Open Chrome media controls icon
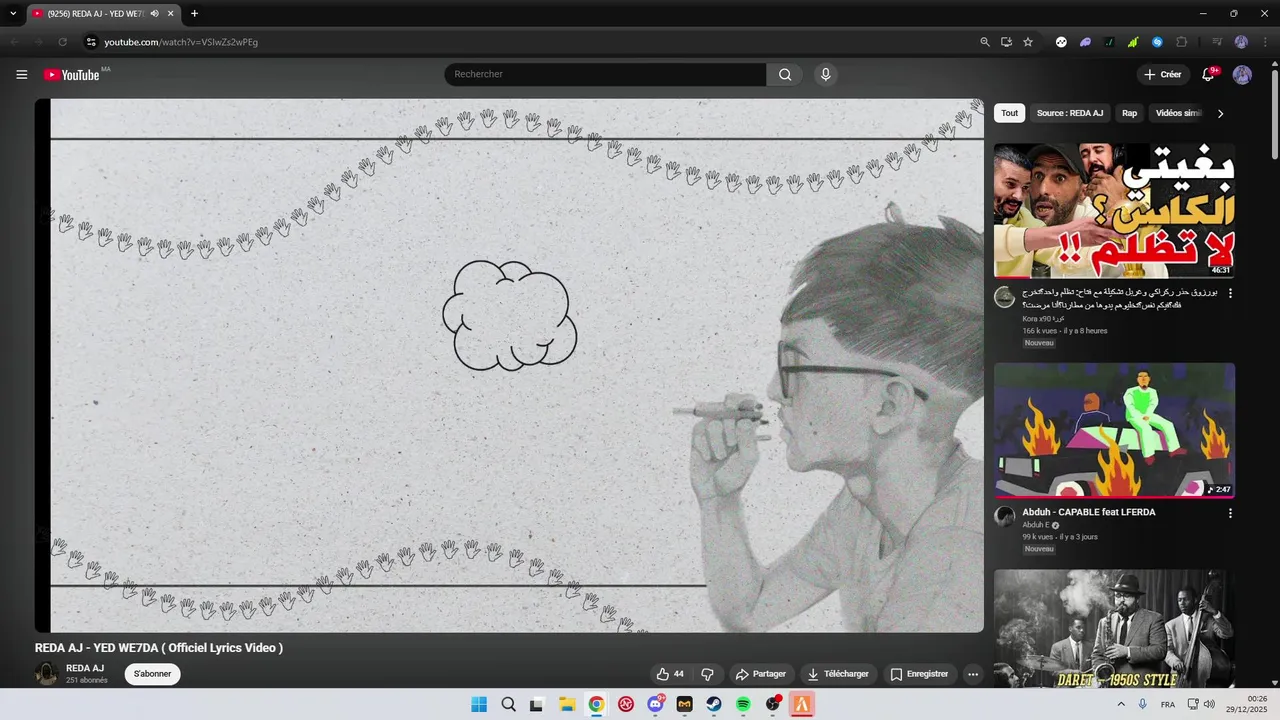The image size is (1280, 720). tap(1217, 42)
